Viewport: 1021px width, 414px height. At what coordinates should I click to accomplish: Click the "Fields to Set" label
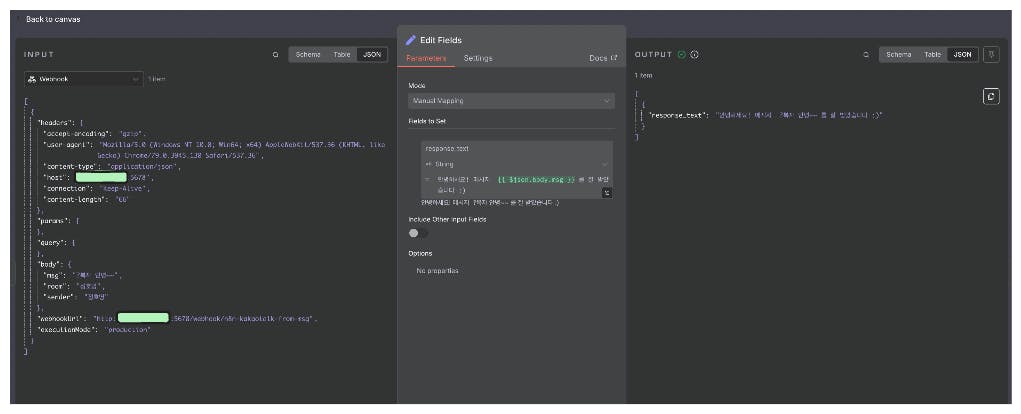pos(427,121)
